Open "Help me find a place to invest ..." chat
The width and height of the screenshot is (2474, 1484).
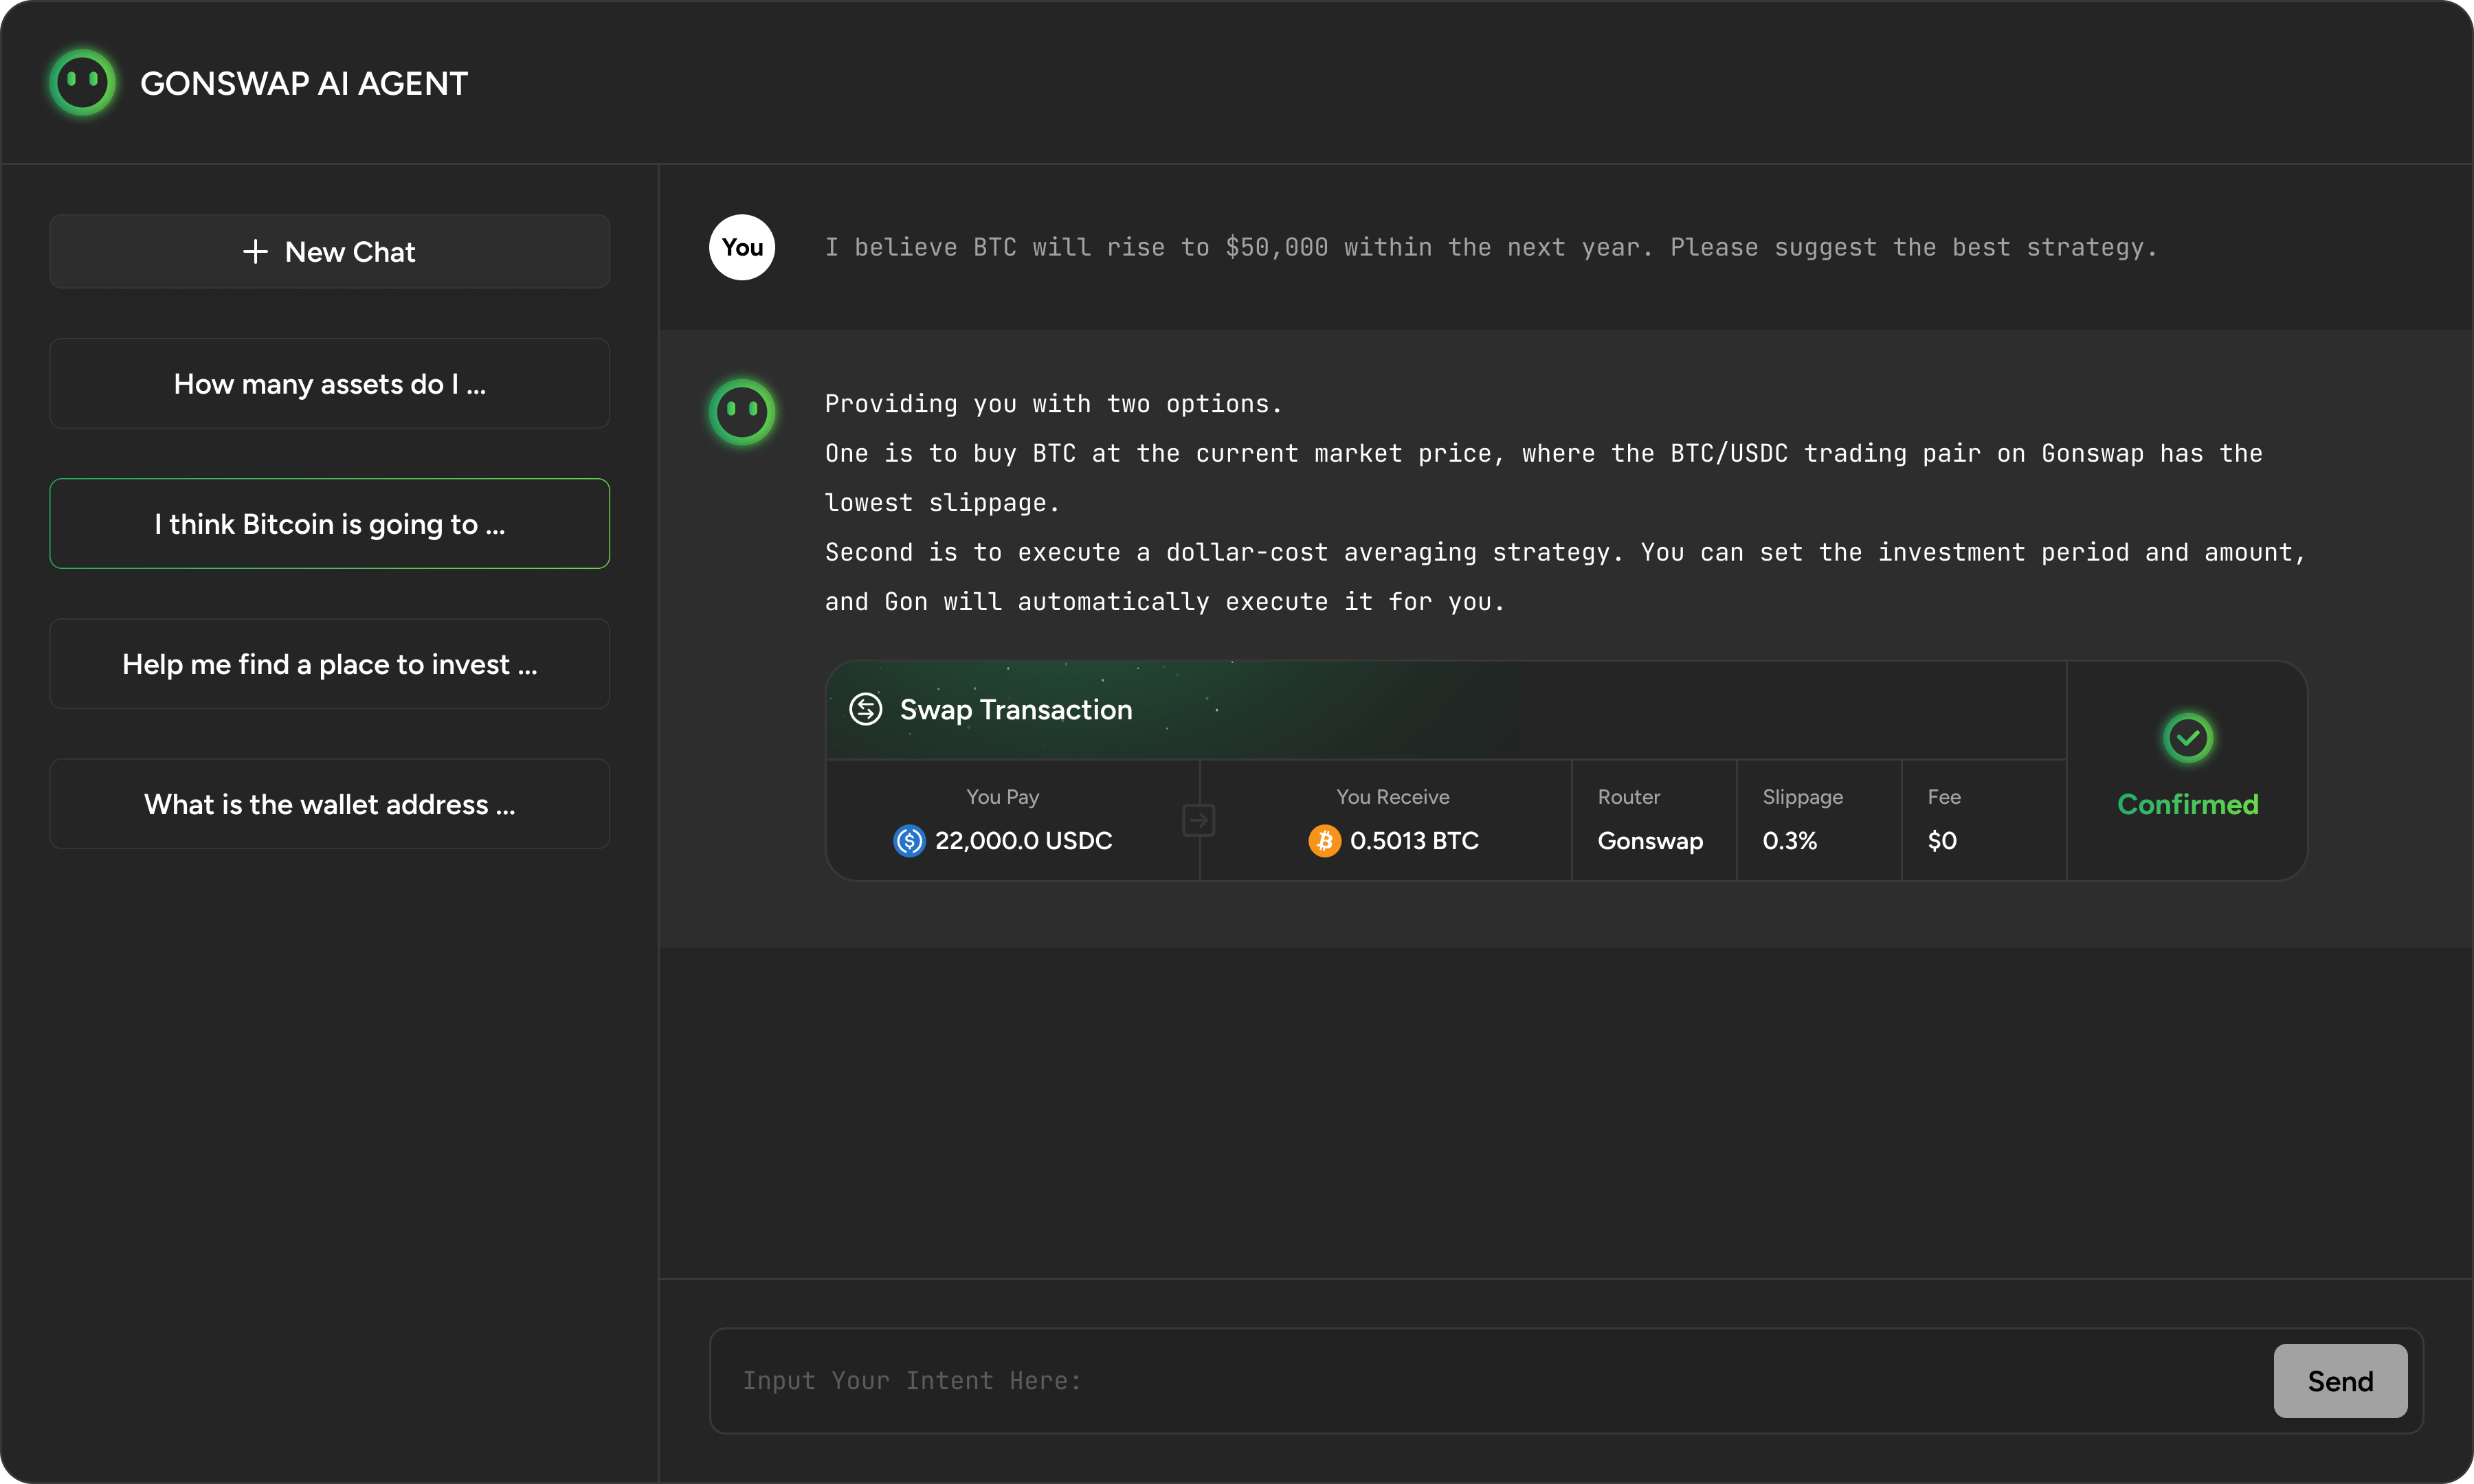click(x=330, y=664)
